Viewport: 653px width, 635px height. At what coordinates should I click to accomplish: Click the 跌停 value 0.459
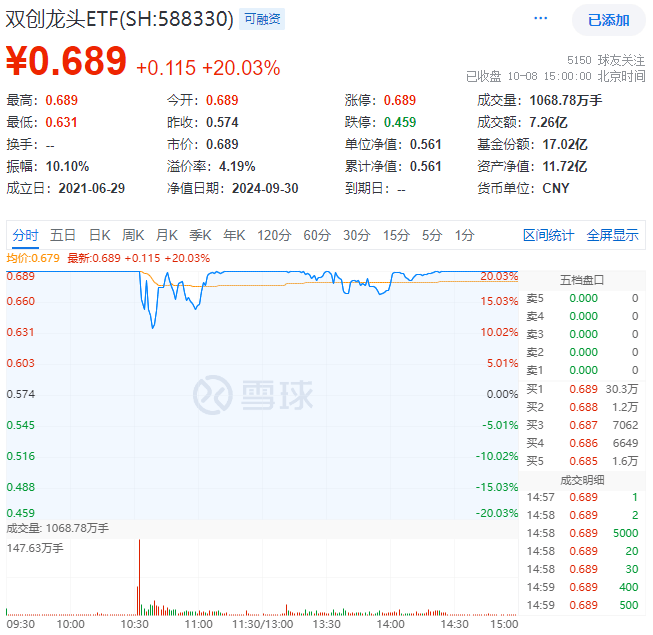click(400, 122)
